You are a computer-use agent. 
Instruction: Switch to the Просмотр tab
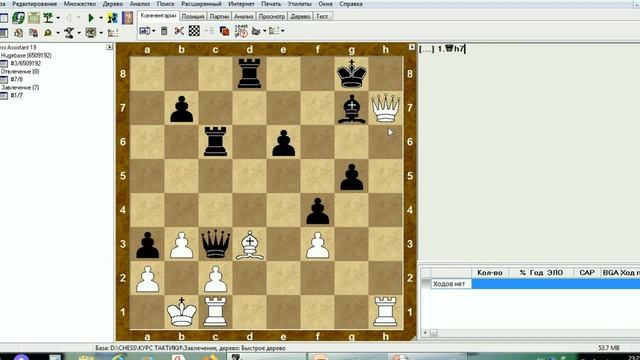pyautogui.click(x=271, y=16)
